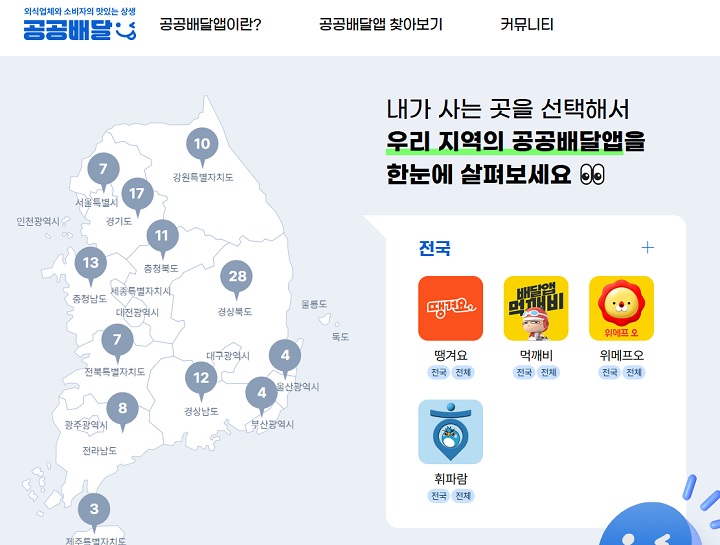Open the 위메프오 app icon
The height and width of the screenshot is (545, 720).
(621, 308)
